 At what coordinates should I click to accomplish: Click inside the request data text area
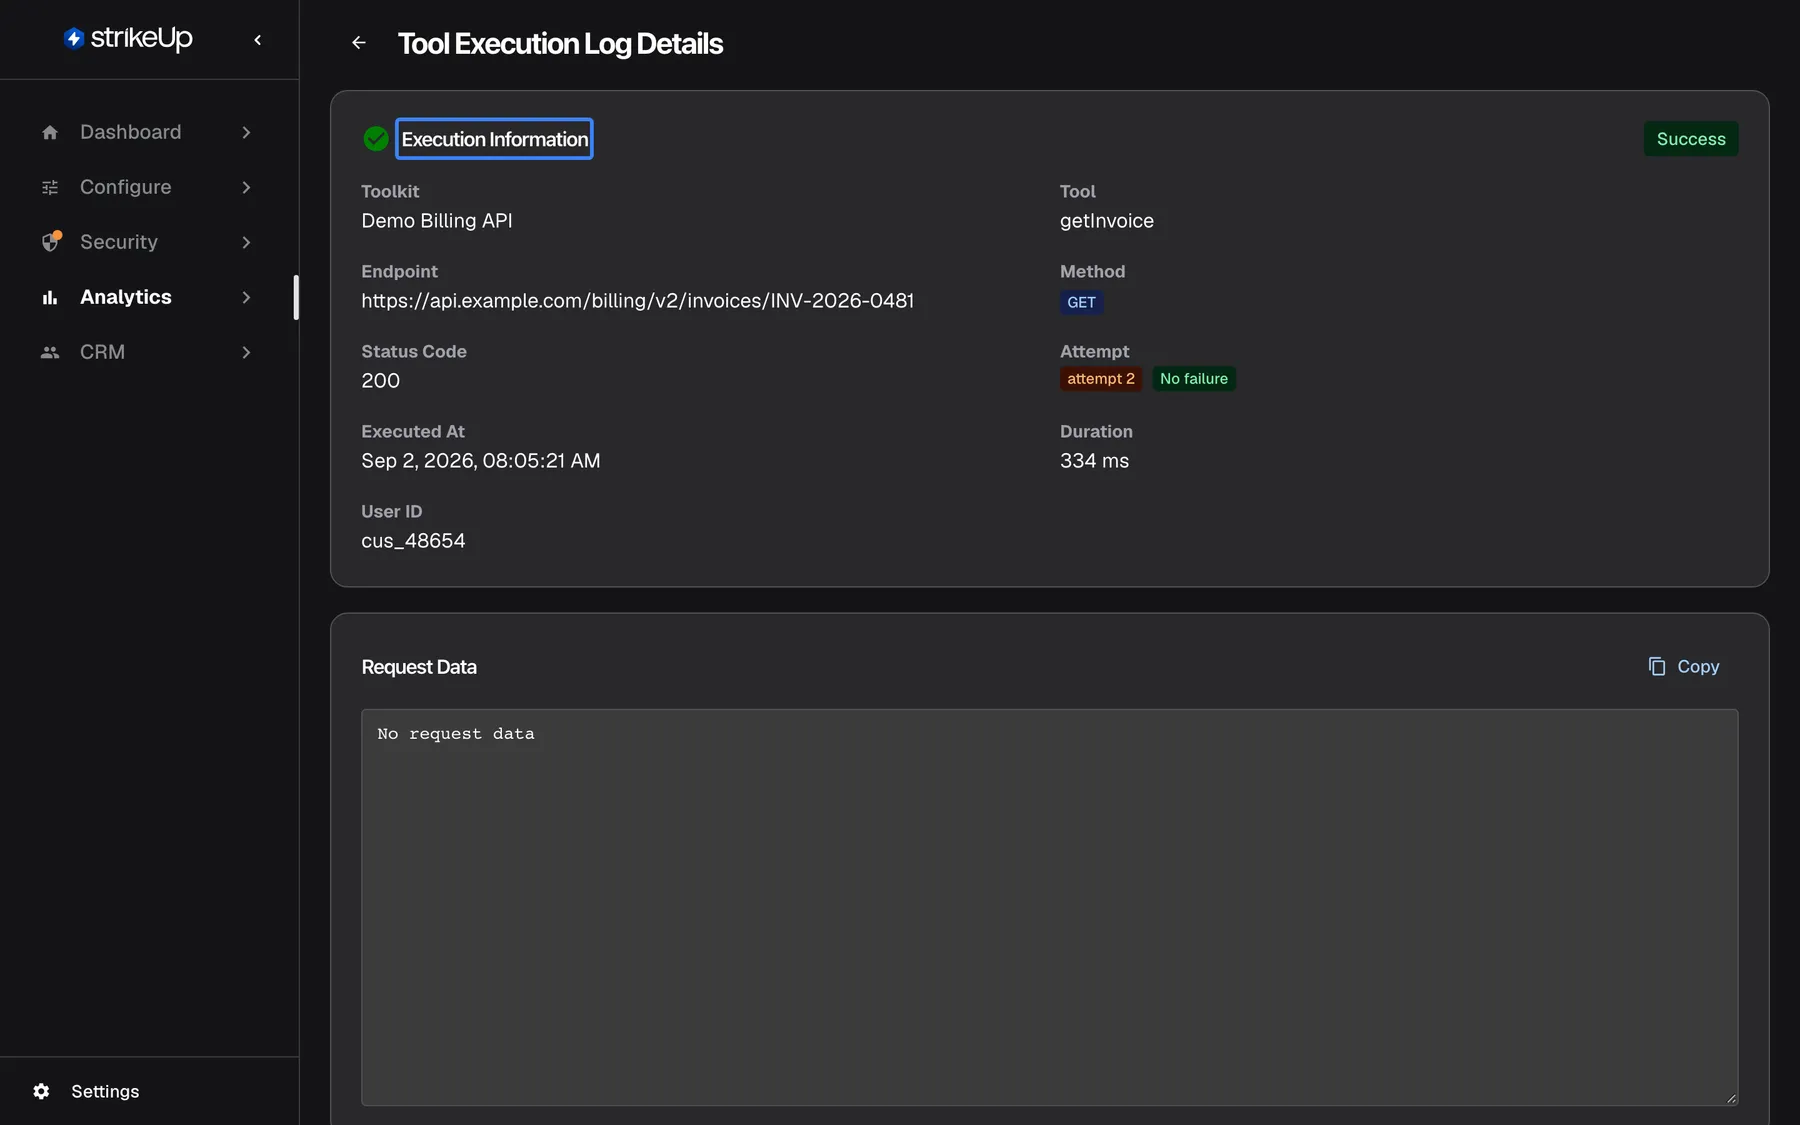1049,907
